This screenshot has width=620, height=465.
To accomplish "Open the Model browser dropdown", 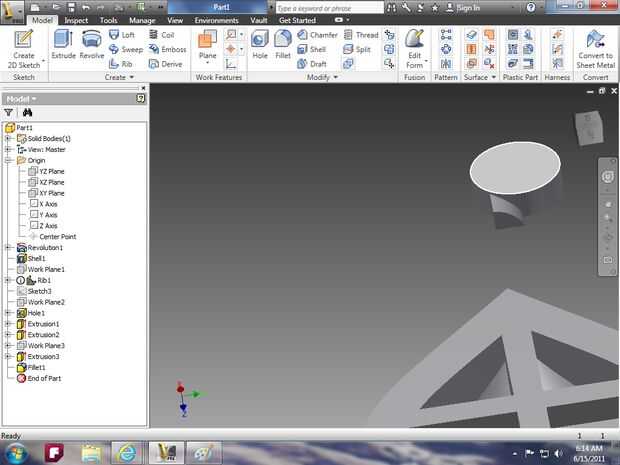I will [21, 99].
